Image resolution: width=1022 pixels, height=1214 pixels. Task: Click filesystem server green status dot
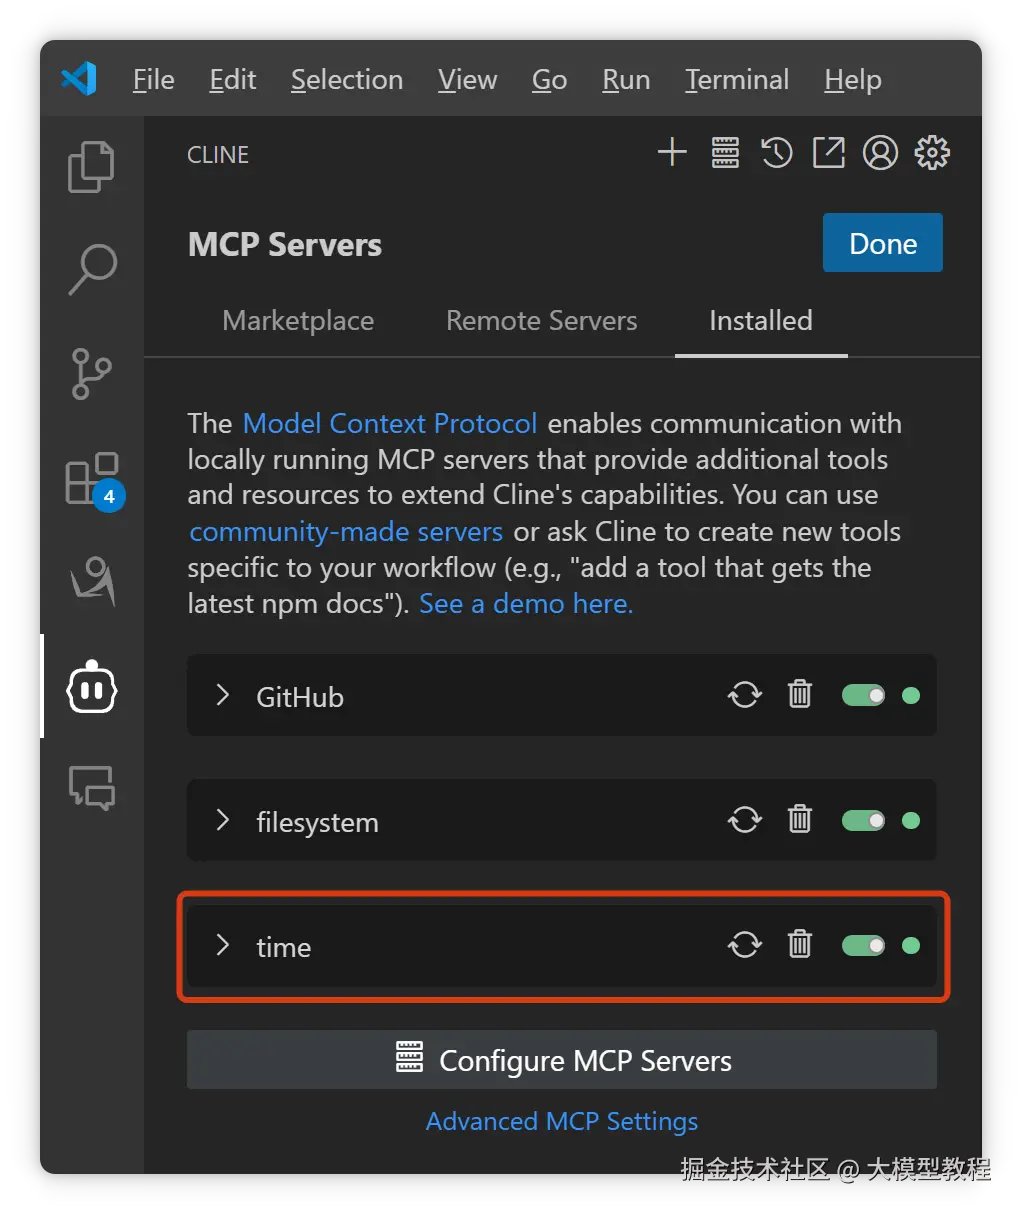[x=911, y=820]
